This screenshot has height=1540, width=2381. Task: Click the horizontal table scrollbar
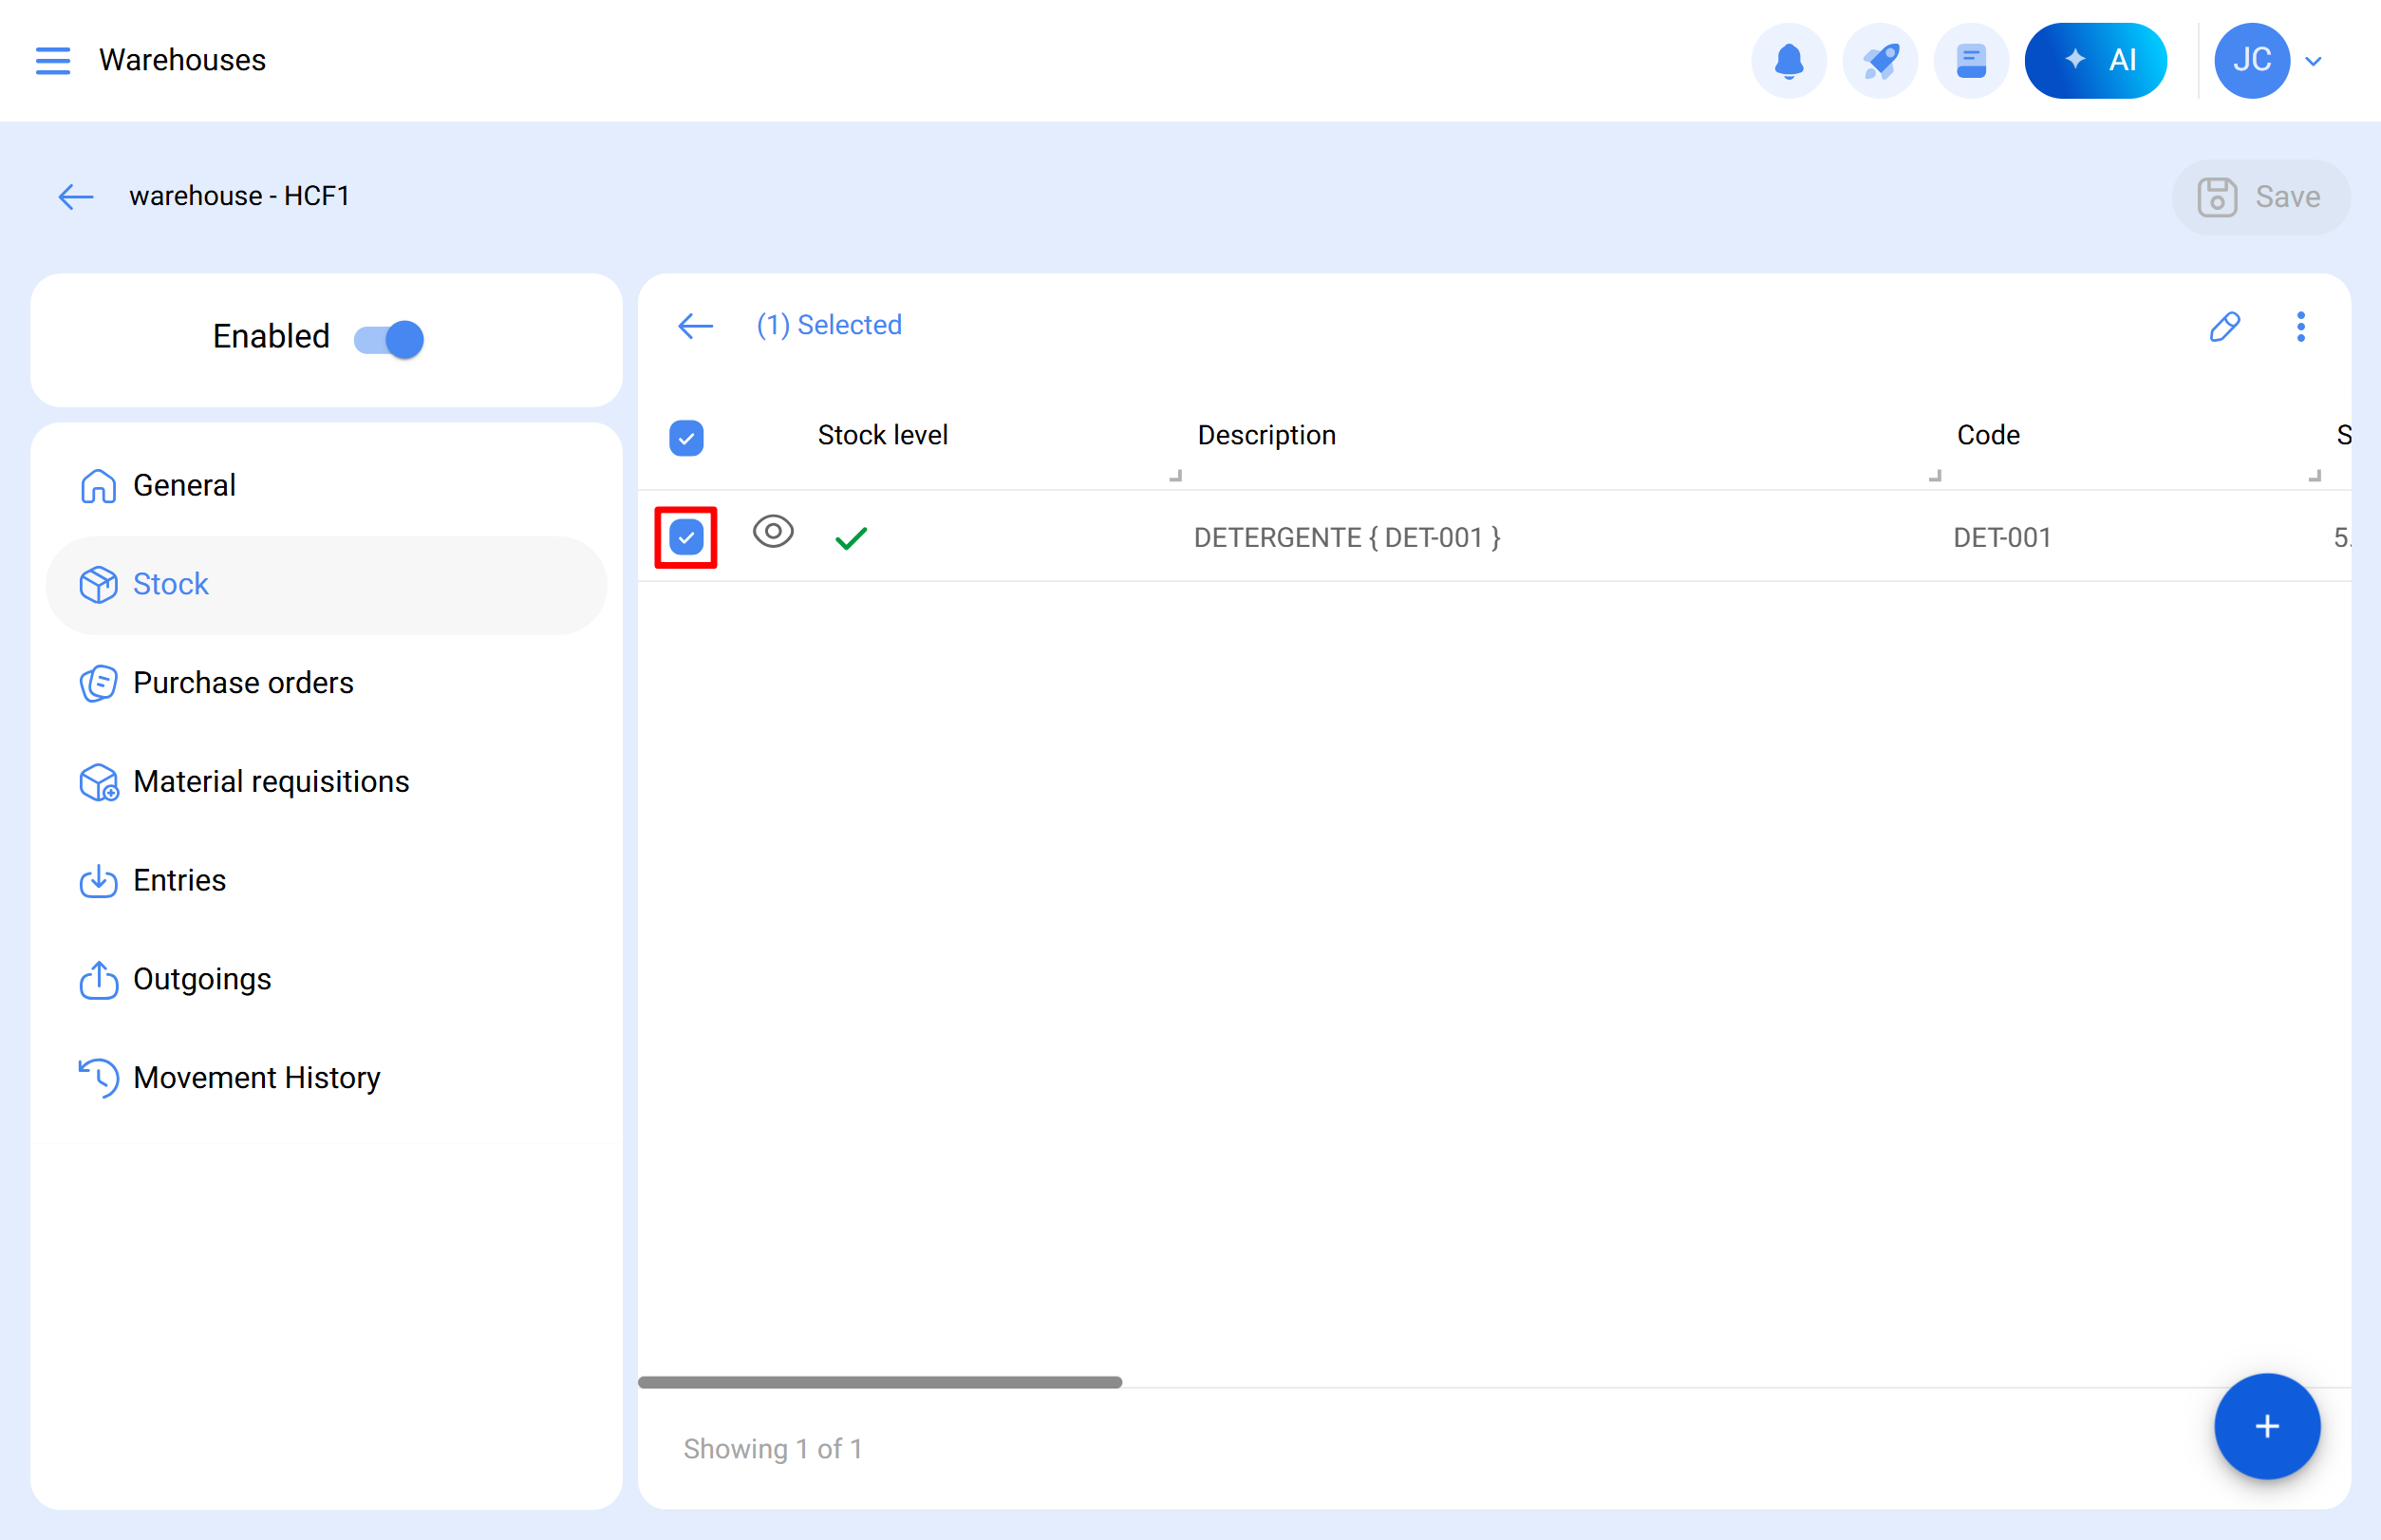pyautogui.click(x=879, y=1382)
